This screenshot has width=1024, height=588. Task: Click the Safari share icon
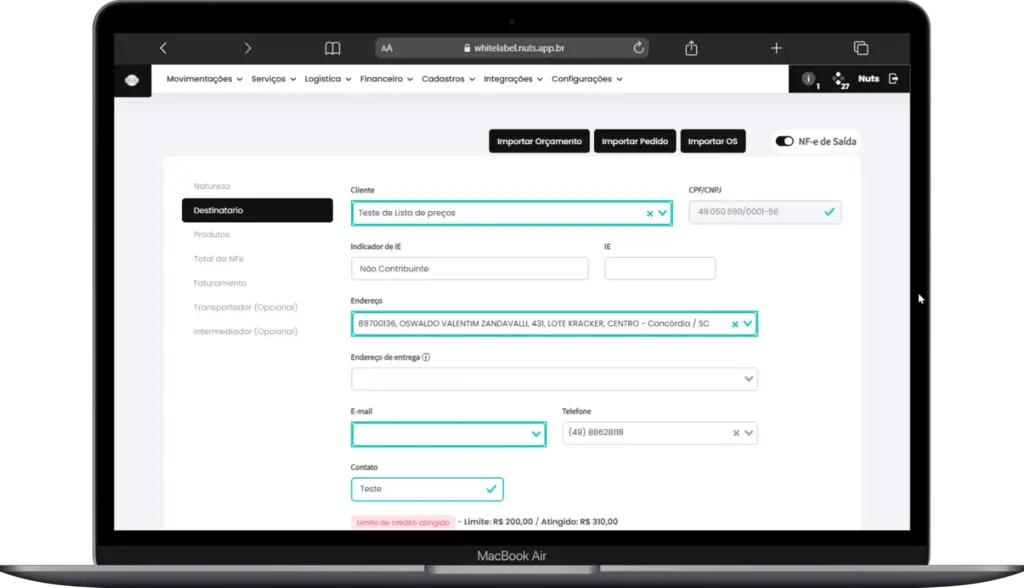point(692,48)
